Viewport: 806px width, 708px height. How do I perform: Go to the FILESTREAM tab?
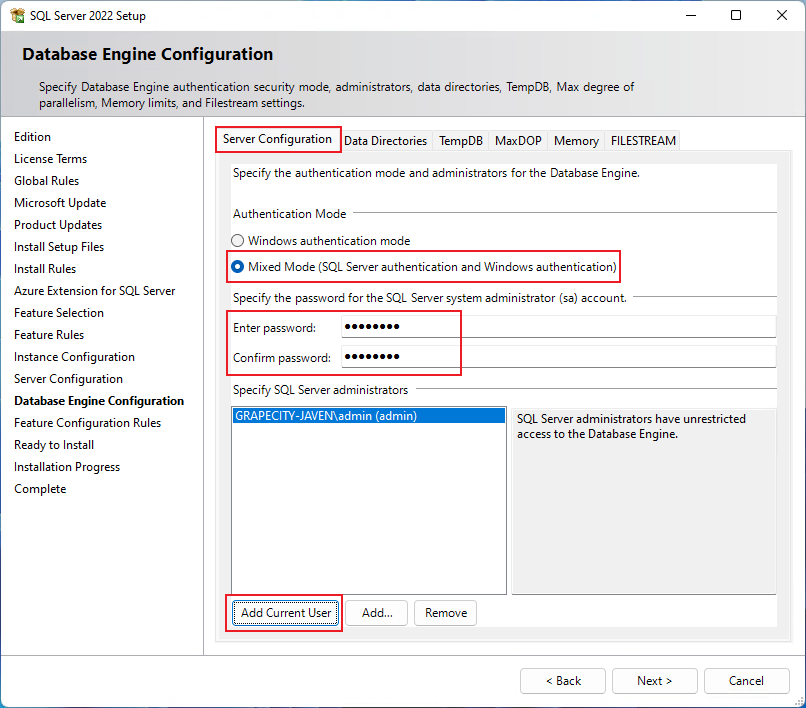[x=643, y=141]
